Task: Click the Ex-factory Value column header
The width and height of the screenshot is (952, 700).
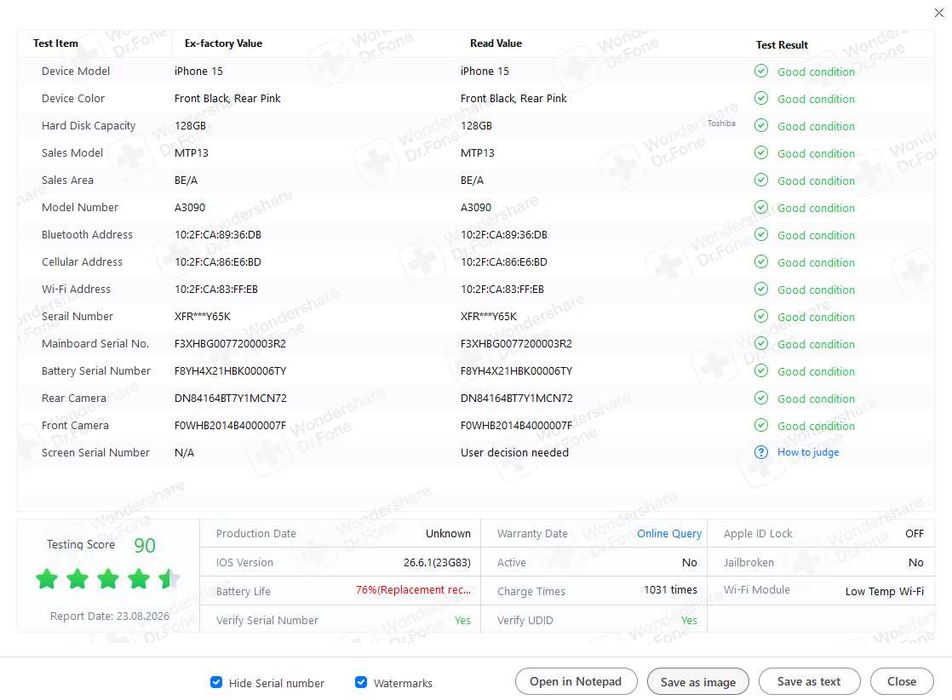Action: point(223,43)
